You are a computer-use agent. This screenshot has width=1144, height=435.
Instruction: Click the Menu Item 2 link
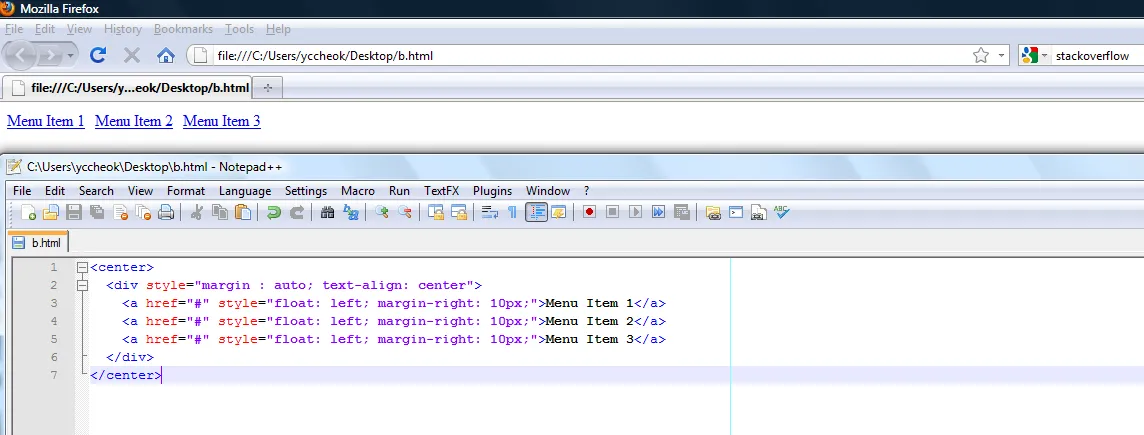[x=134, y=121]
